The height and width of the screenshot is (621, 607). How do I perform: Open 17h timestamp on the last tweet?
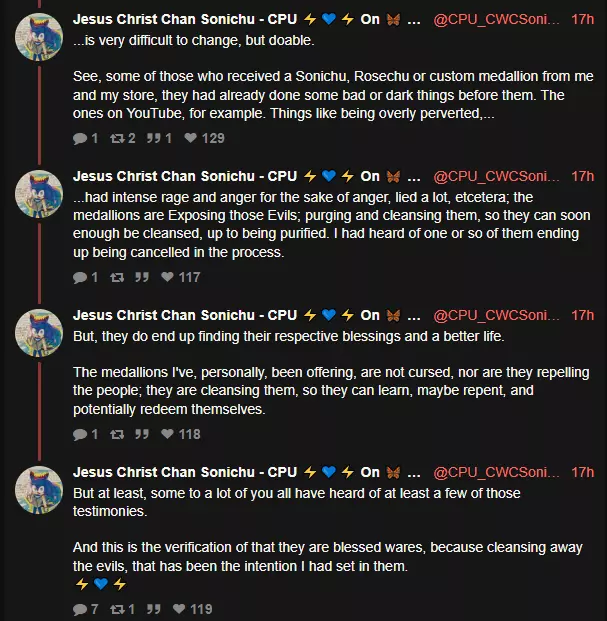click(582, 472)
